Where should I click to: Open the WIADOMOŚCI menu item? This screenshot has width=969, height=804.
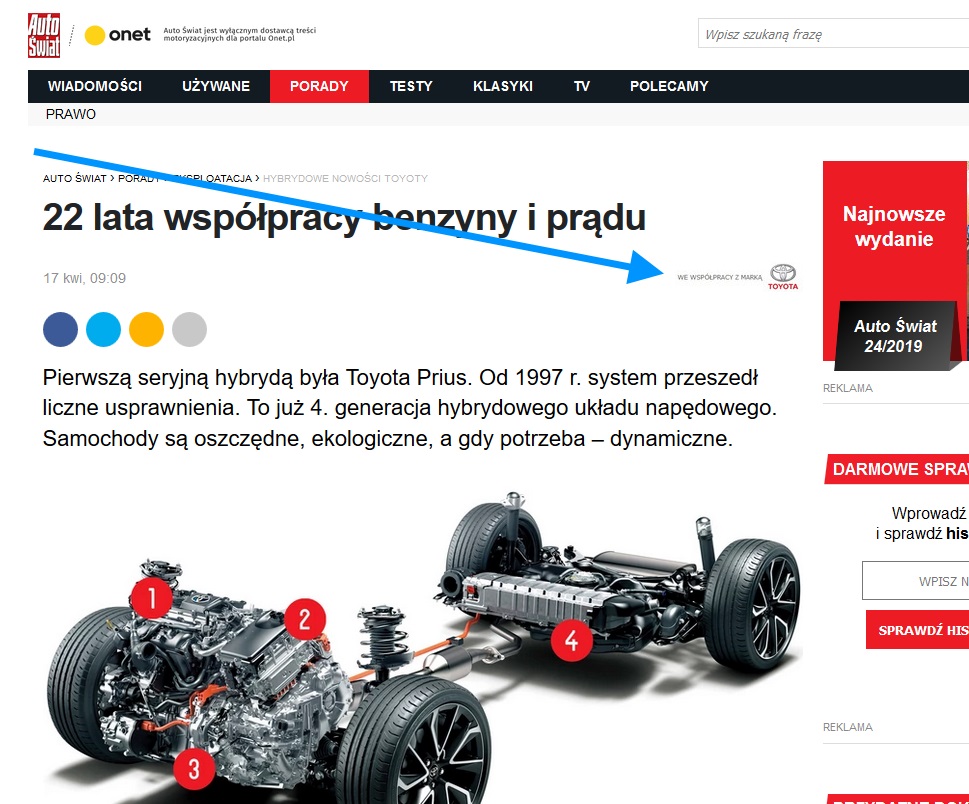click(x=95, y=86)
